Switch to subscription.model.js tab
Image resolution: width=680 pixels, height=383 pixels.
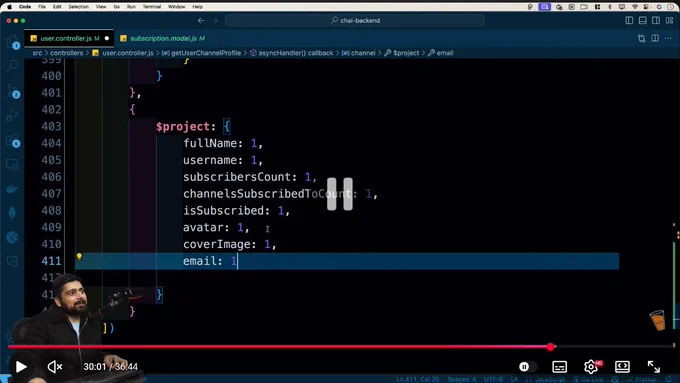pos(162,39)
